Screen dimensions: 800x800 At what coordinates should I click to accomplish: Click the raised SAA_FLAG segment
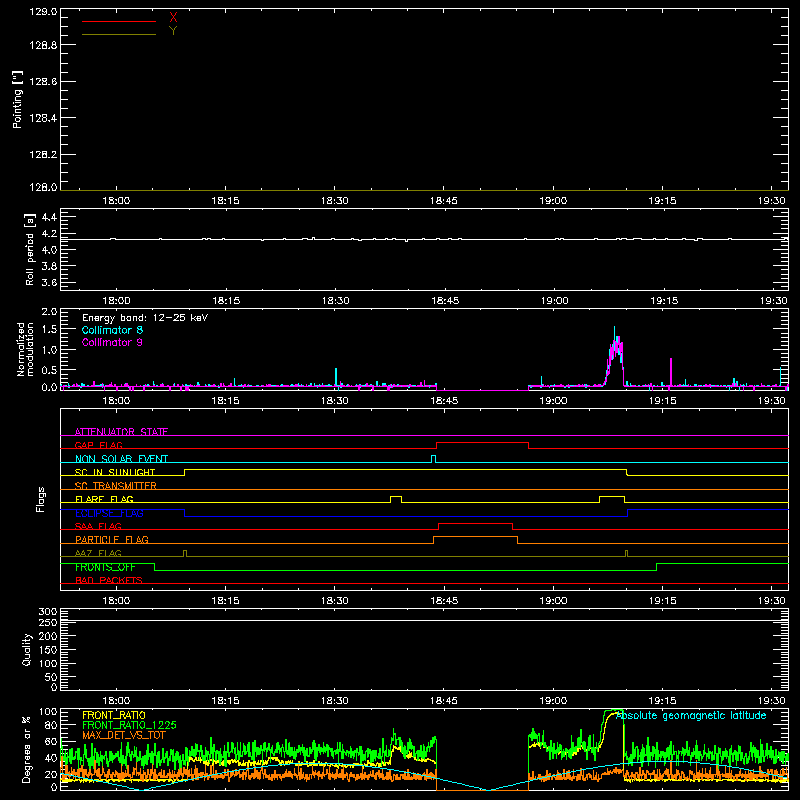[476, 523]
